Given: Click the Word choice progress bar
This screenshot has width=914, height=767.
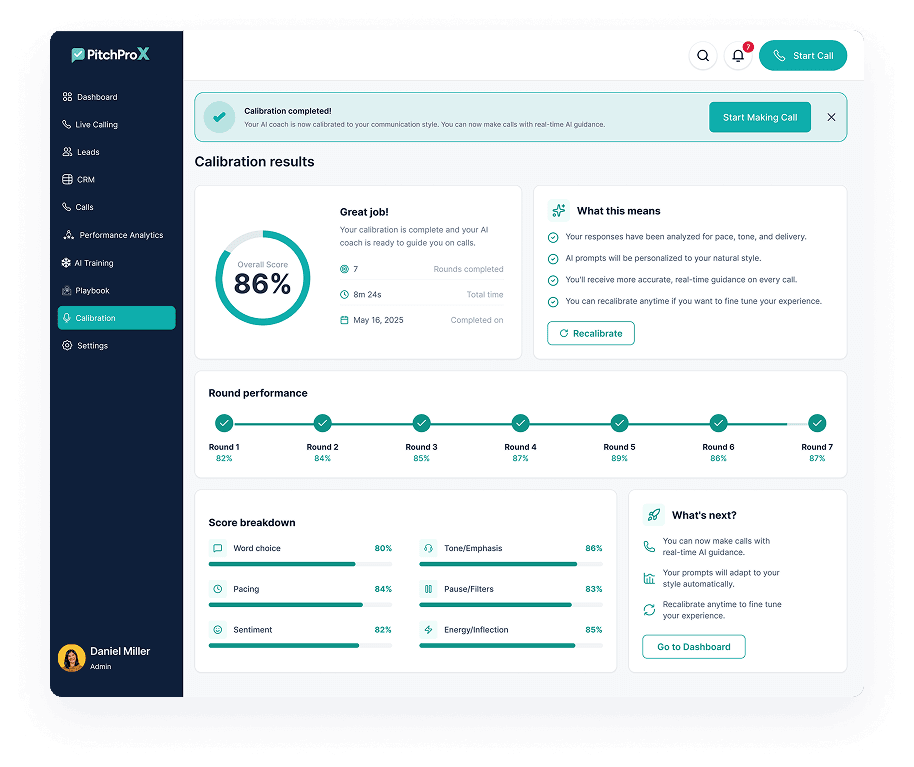Looking at the screenshot, I should (300, 564).
